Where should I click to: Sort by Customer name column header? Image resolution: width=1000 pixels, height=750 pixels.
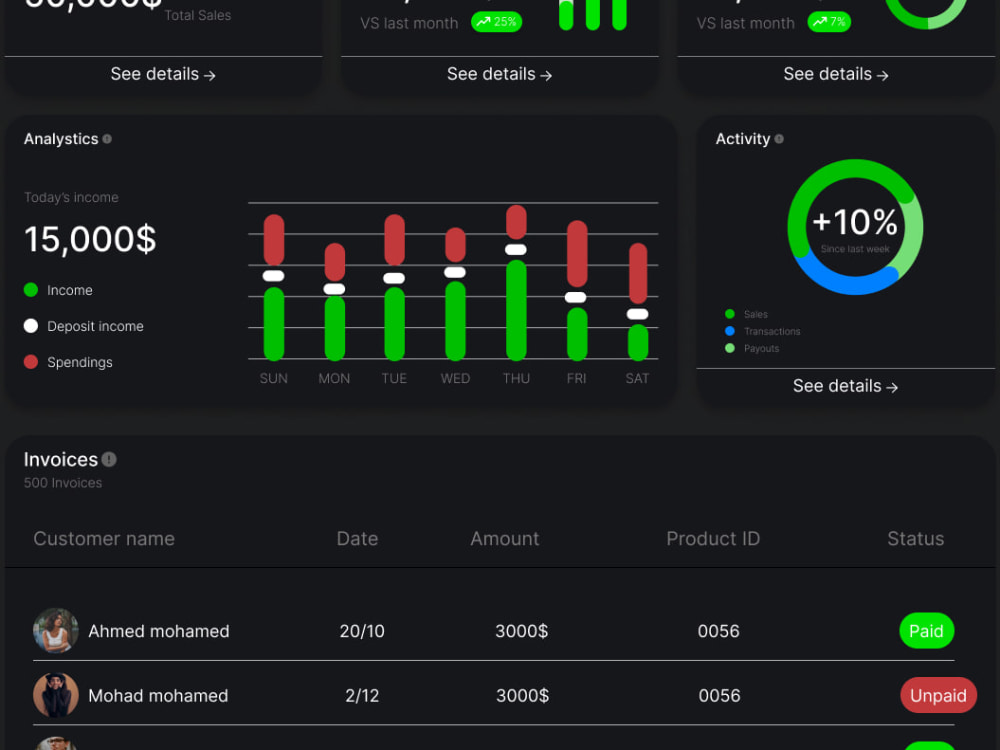click(x=104, y=539)
